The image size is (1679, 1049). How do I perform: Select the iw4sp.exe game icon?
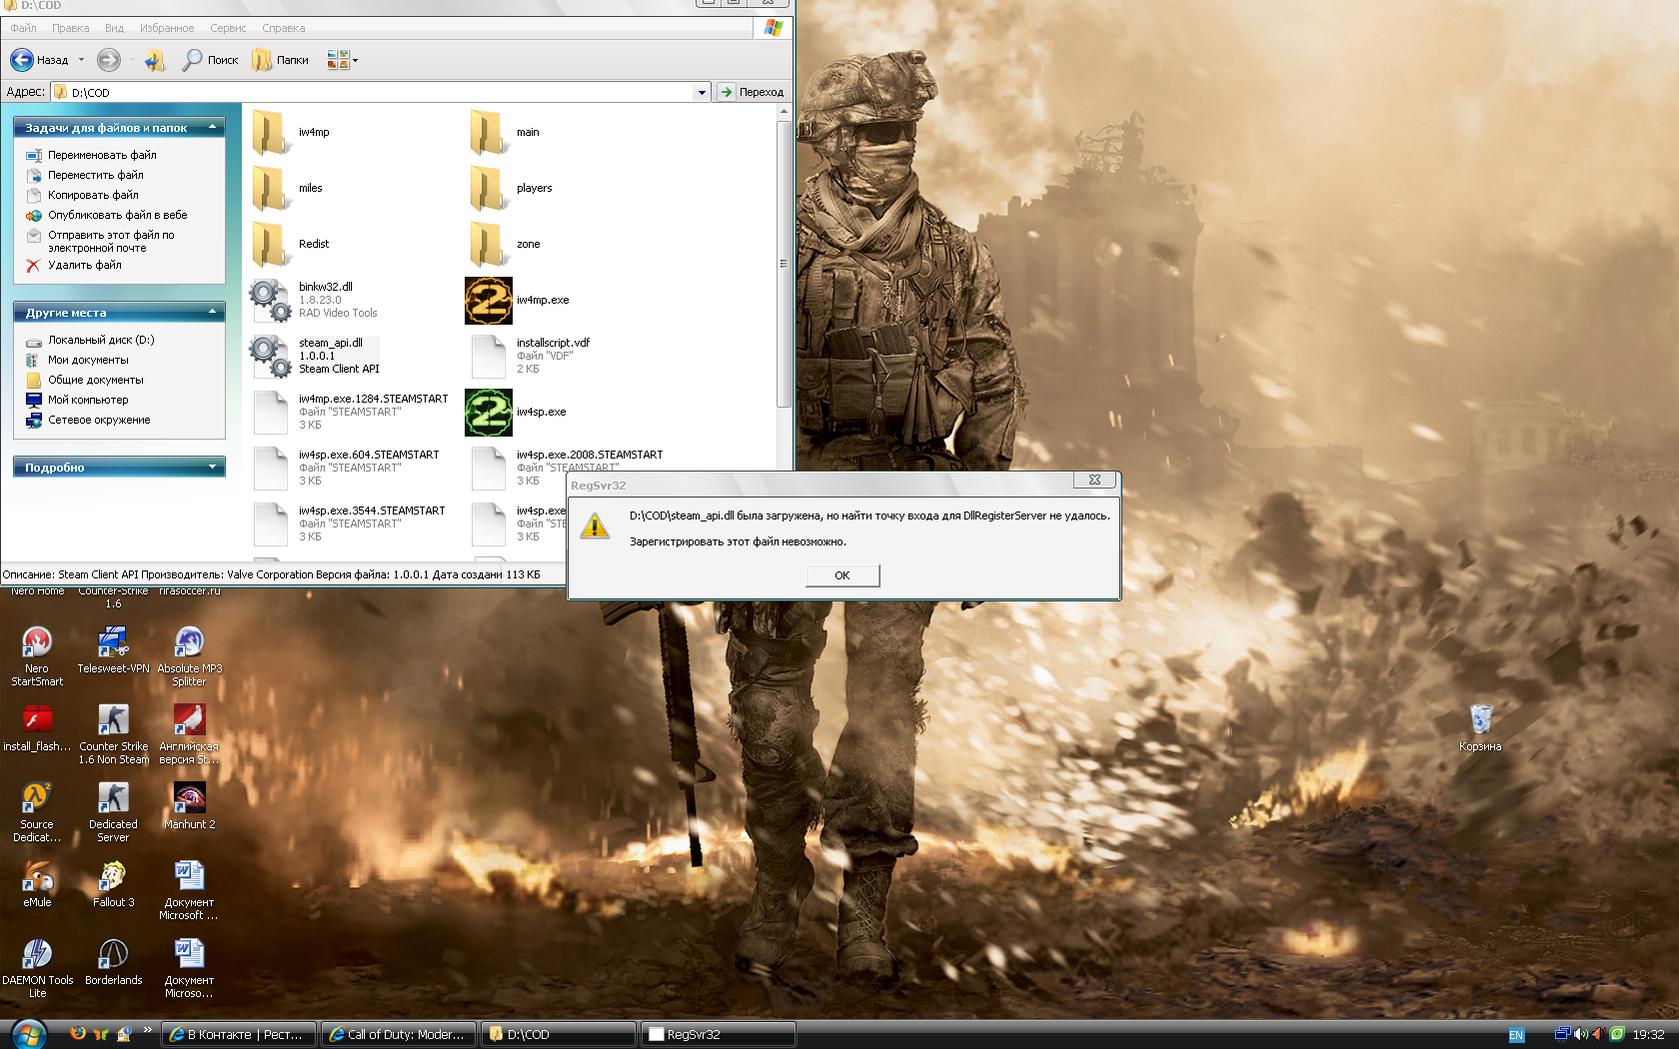[x=488, y=413]
